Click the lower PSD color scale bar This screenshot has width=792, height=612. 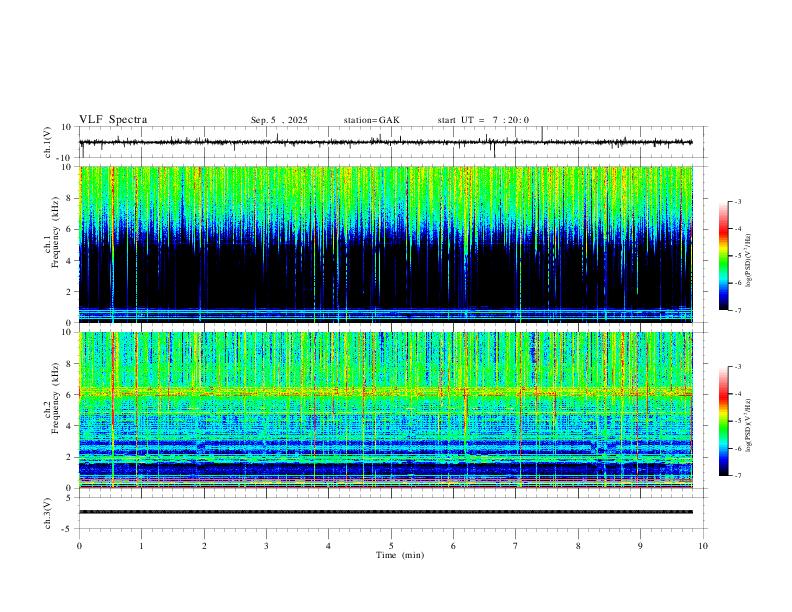724,421
